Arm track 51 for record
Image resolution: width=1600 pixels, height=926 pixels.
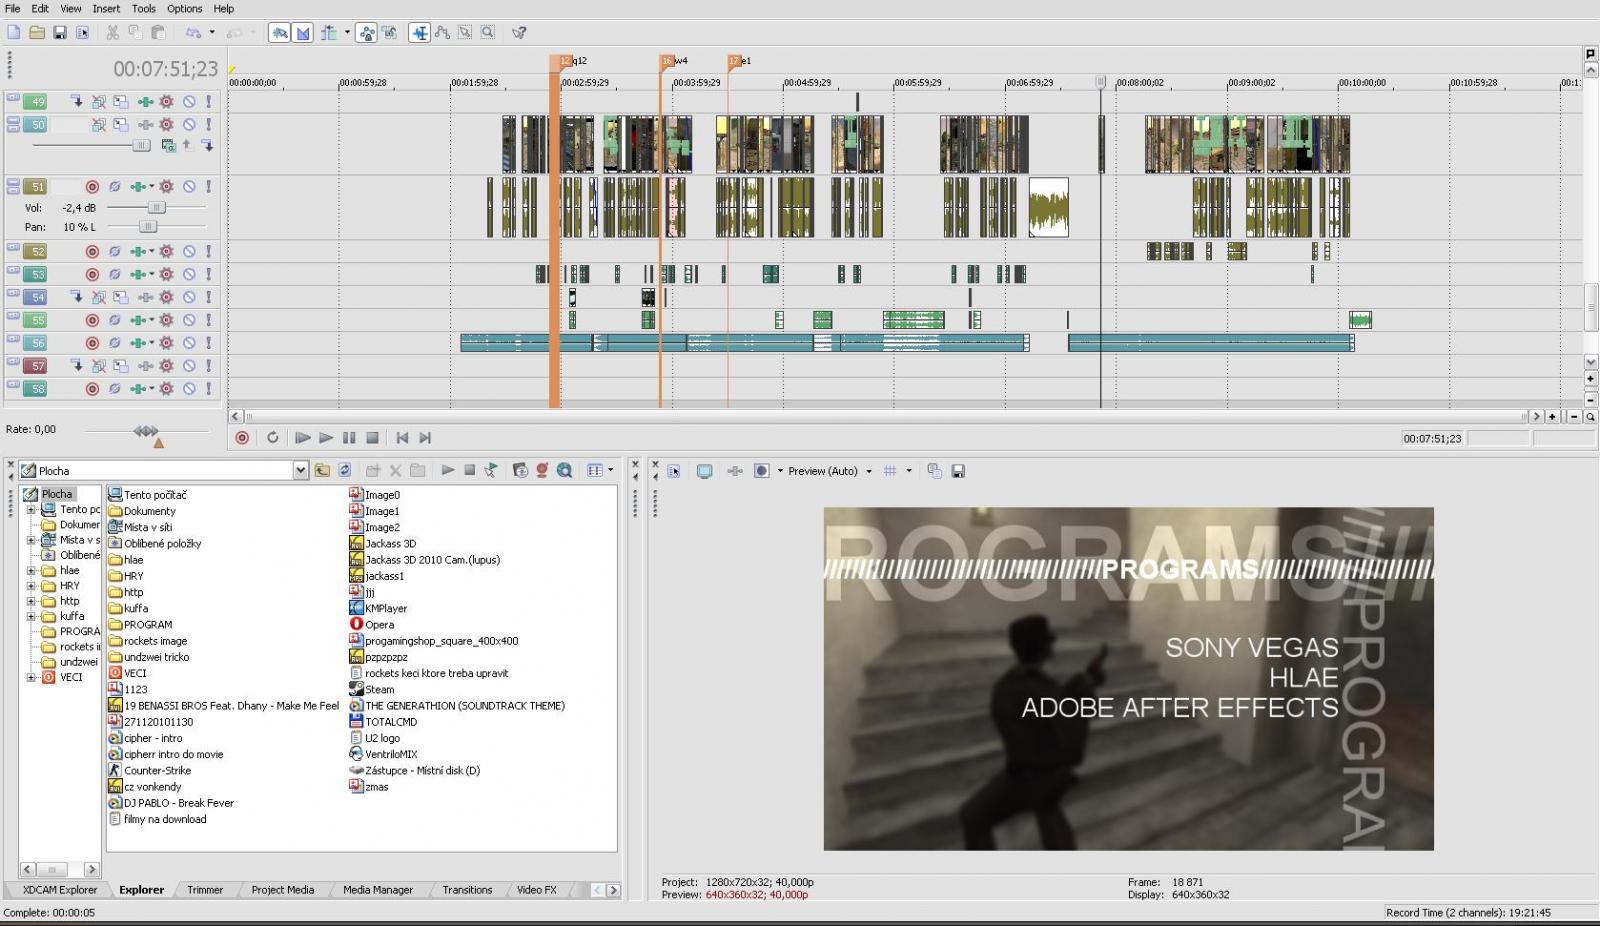point(92,187)
